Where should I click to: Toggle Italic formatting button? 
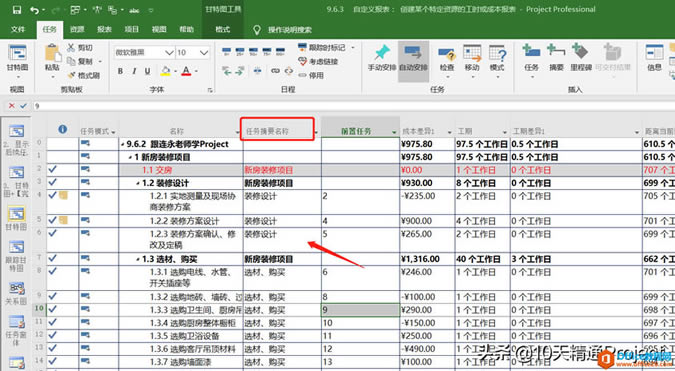click(134, 71)
